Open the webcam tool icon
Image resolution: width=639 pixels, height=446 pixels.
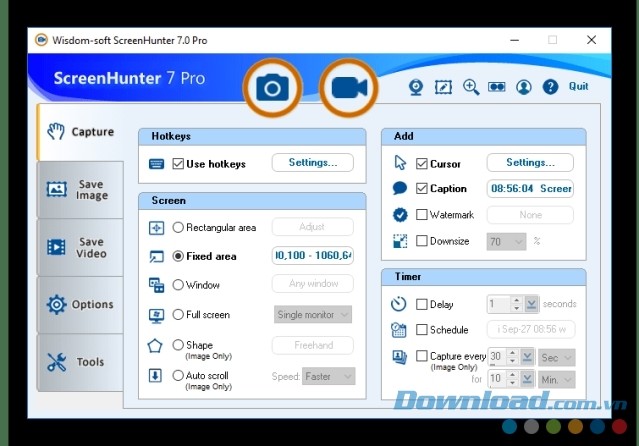416,87
